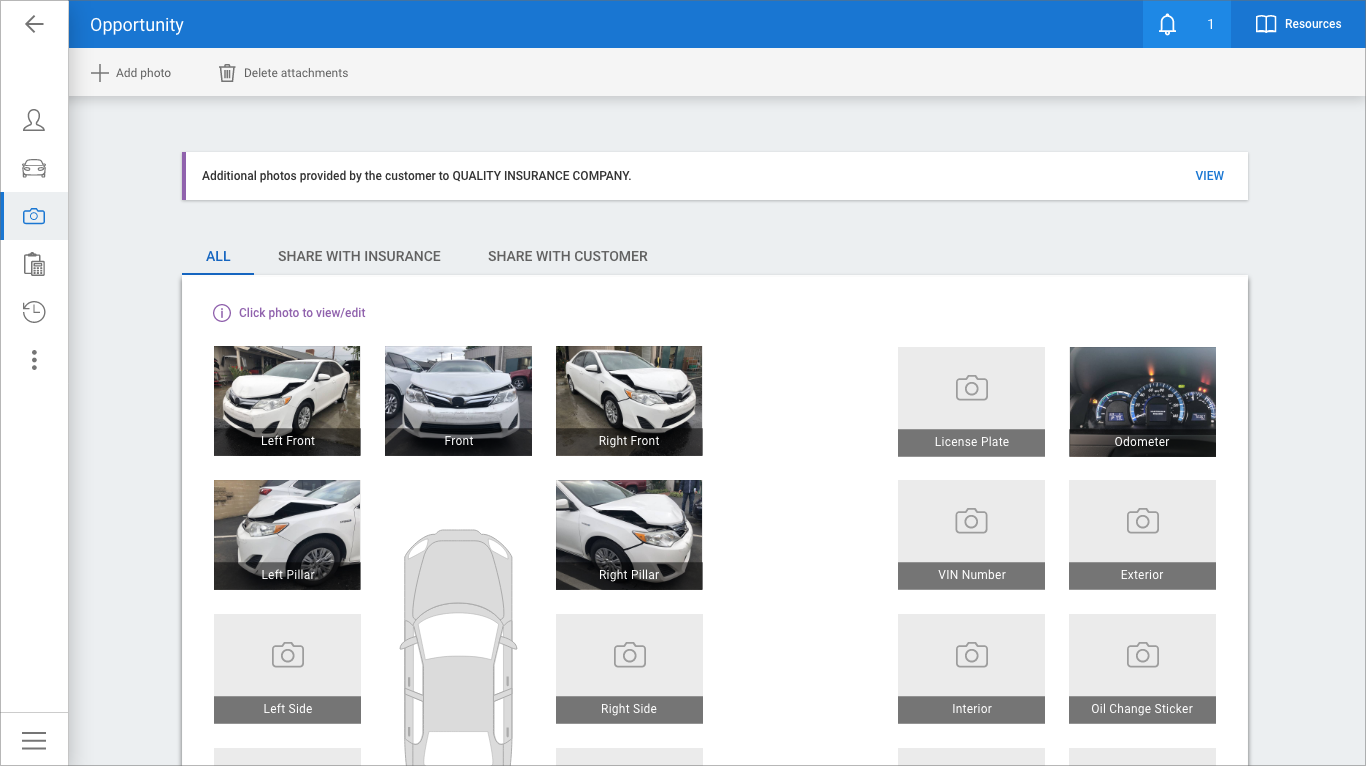Open the Left Front photo thumbnail
Screen dimensions: 1366x766
point(287,400)
